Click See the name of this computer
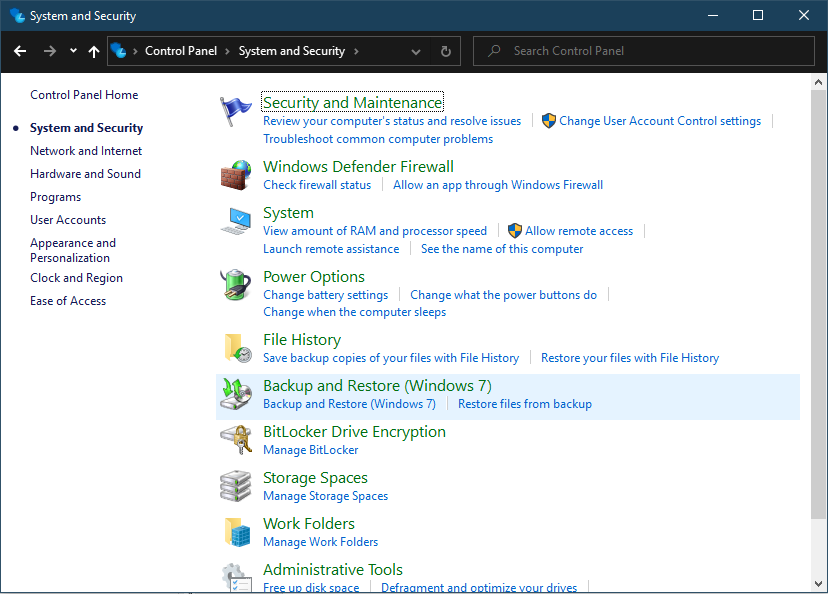 (502, 249)
